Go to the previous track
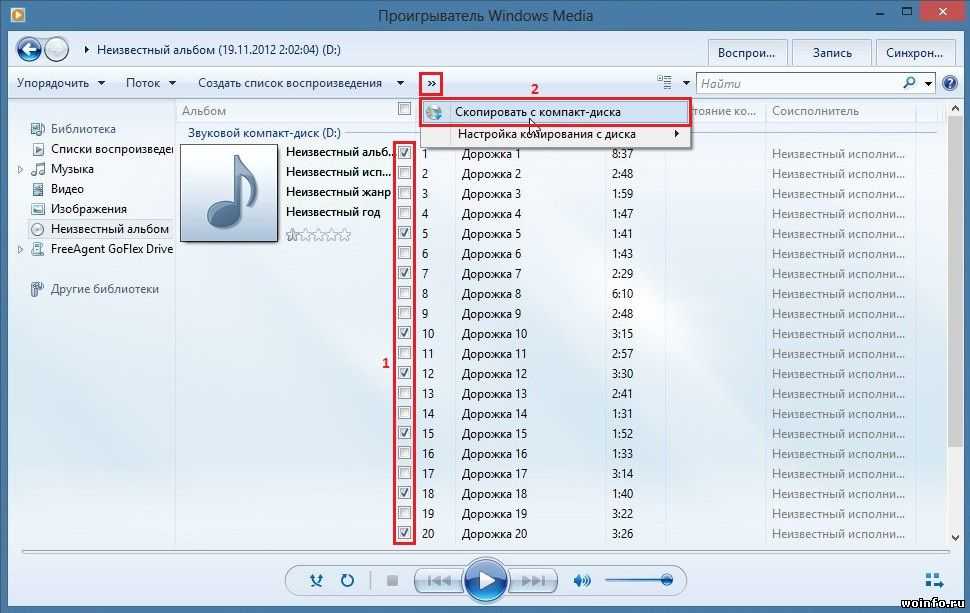970x613 pixels. pyautogui.click(x=439, y=581)
